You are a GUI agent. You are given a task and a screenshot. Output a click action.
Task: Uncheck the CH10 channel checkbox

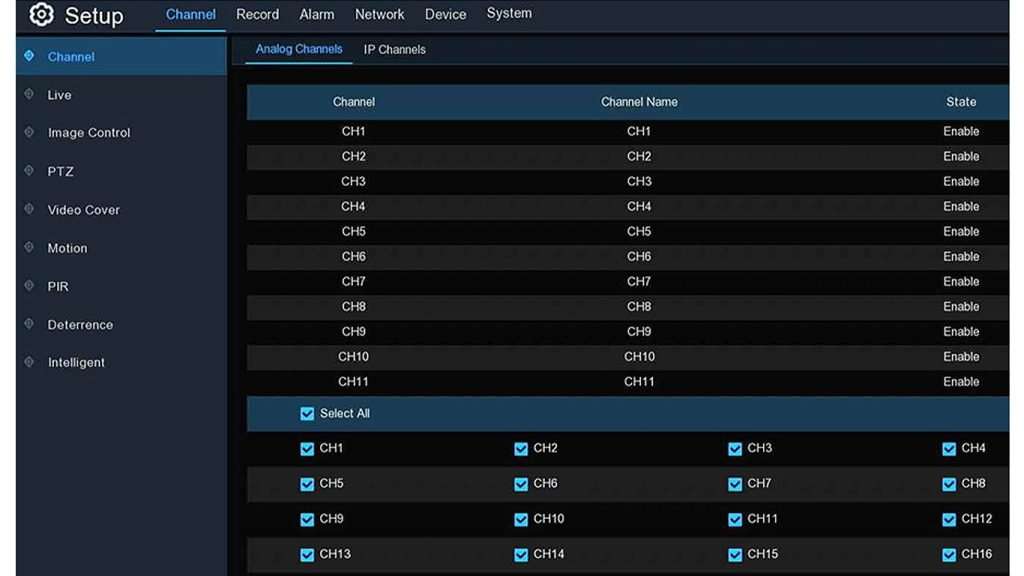[x=521, y=518]
